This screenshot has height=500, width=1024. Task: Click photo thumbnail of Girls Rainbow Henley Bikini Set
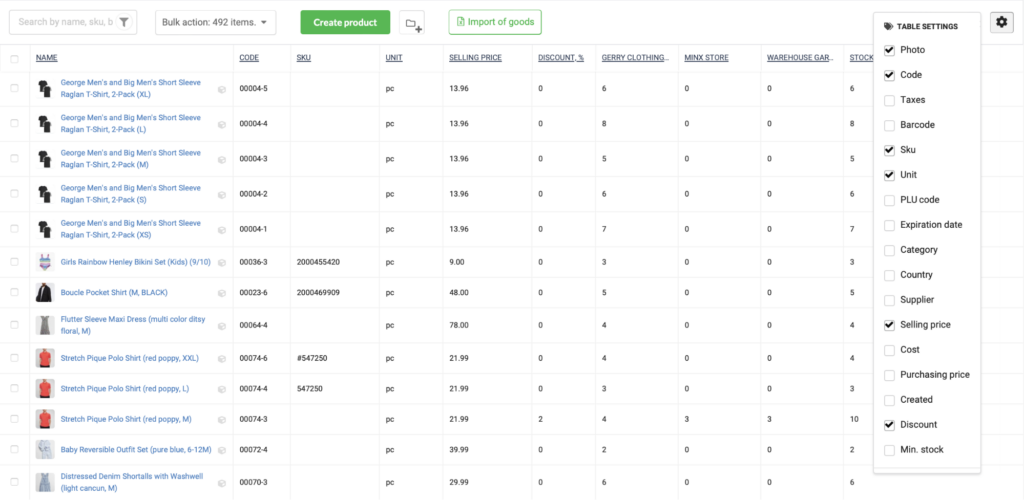(x=44, y=262)
